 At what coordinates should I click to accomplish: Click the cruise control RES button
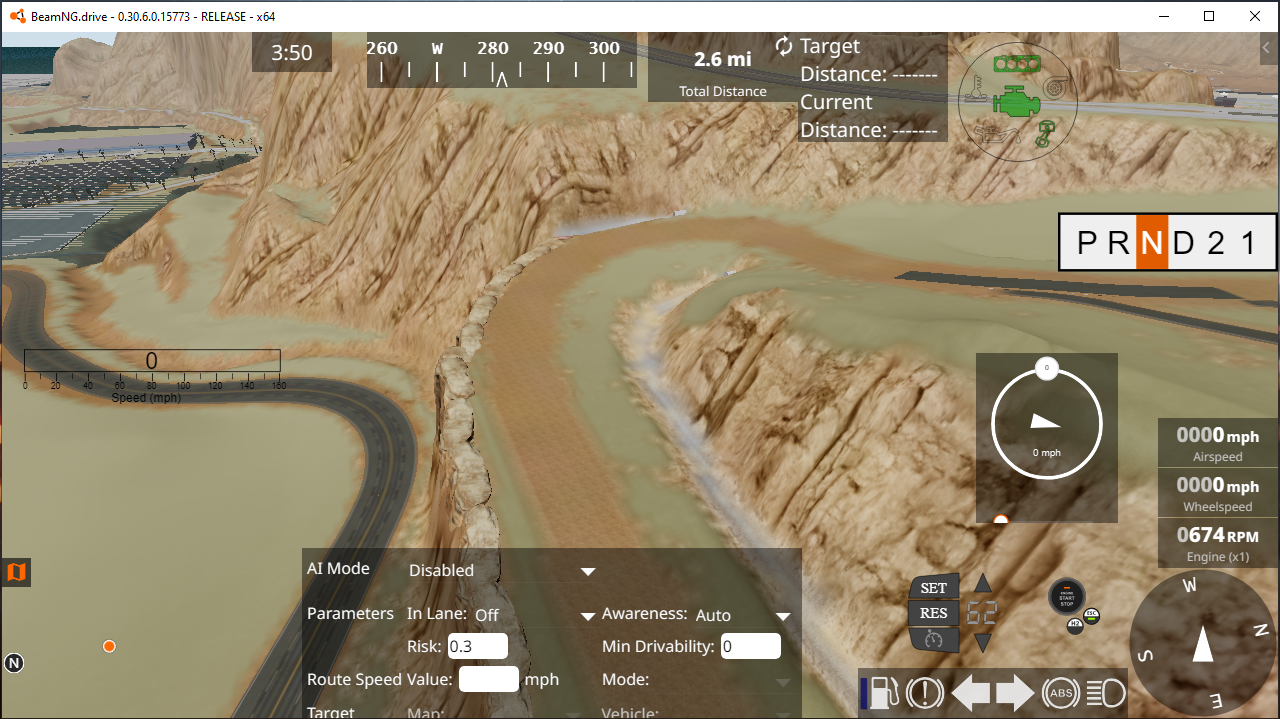[x=933, y=613]
